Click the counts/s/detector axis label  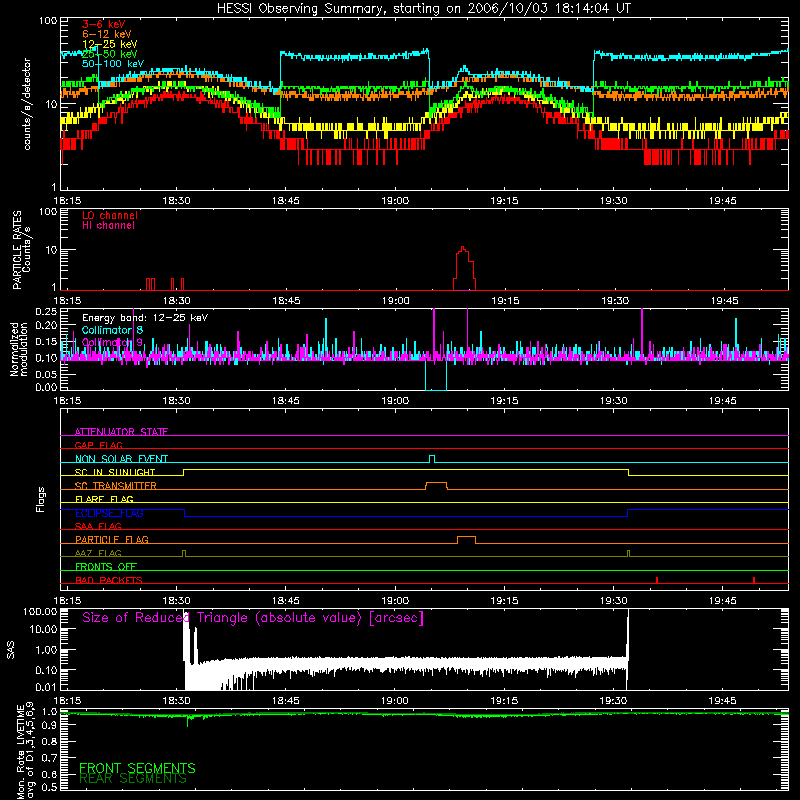27,104
